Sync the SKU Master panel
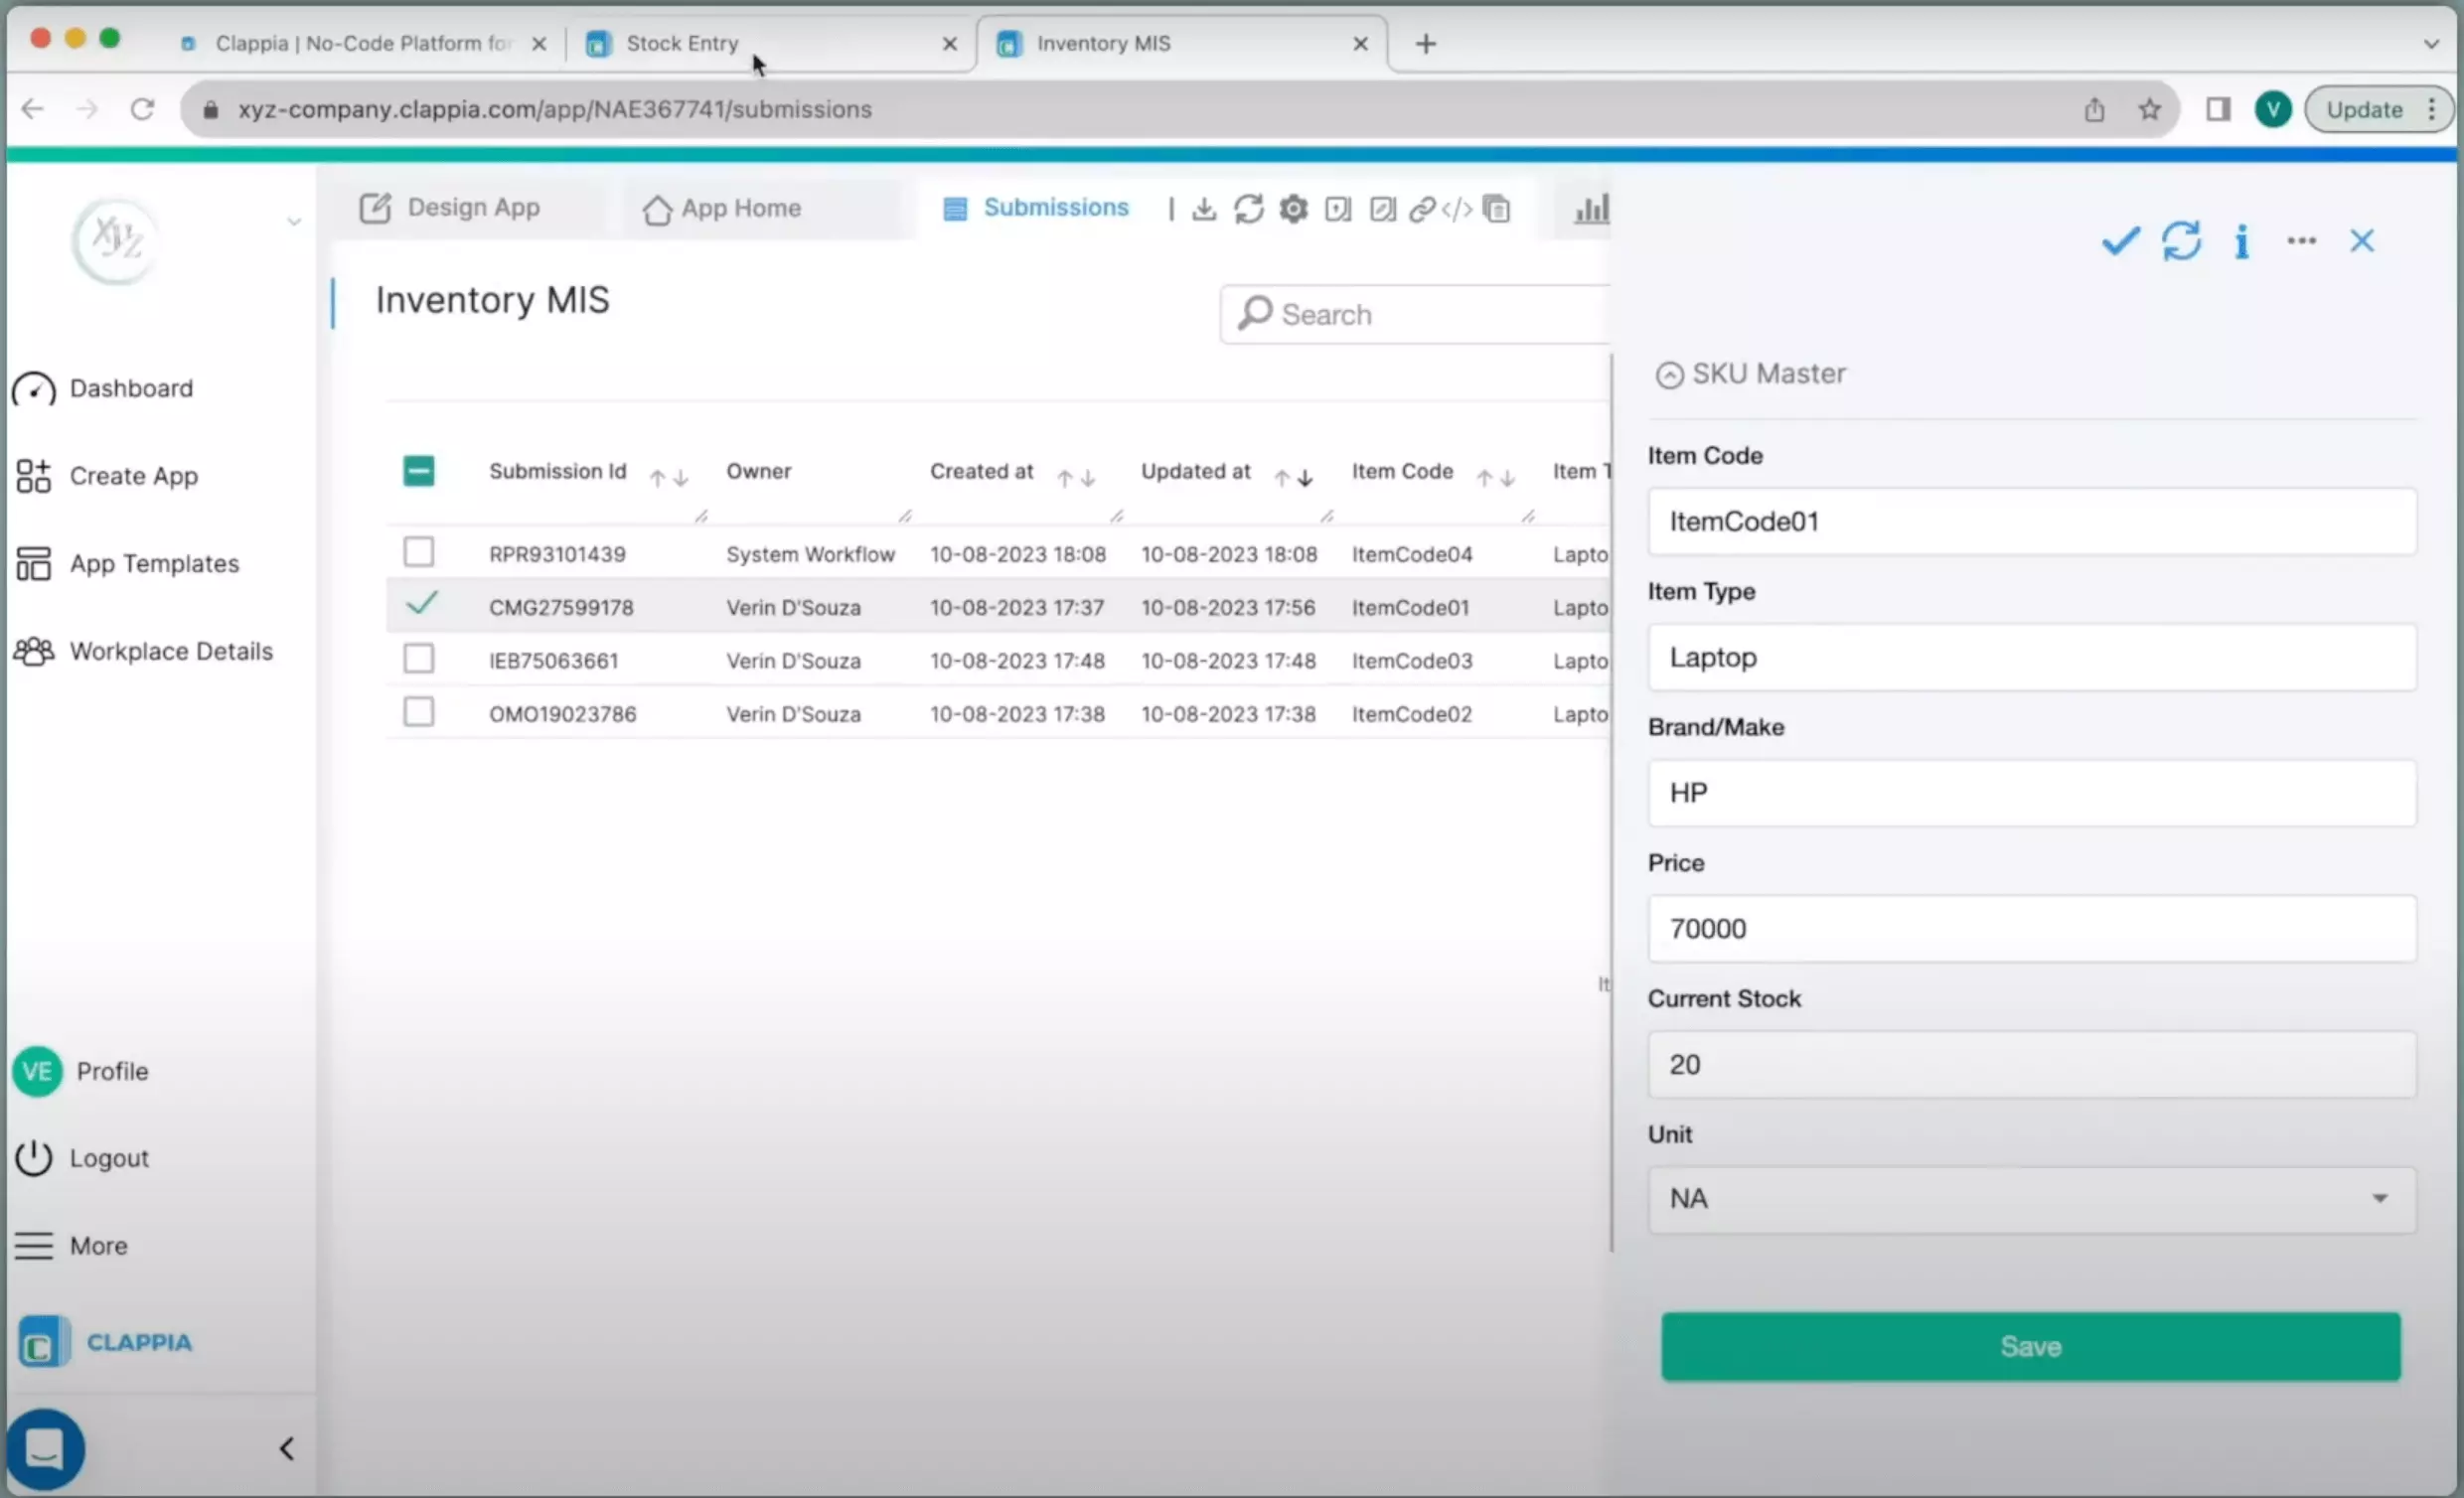2464x1498 pixels. 2183,241
